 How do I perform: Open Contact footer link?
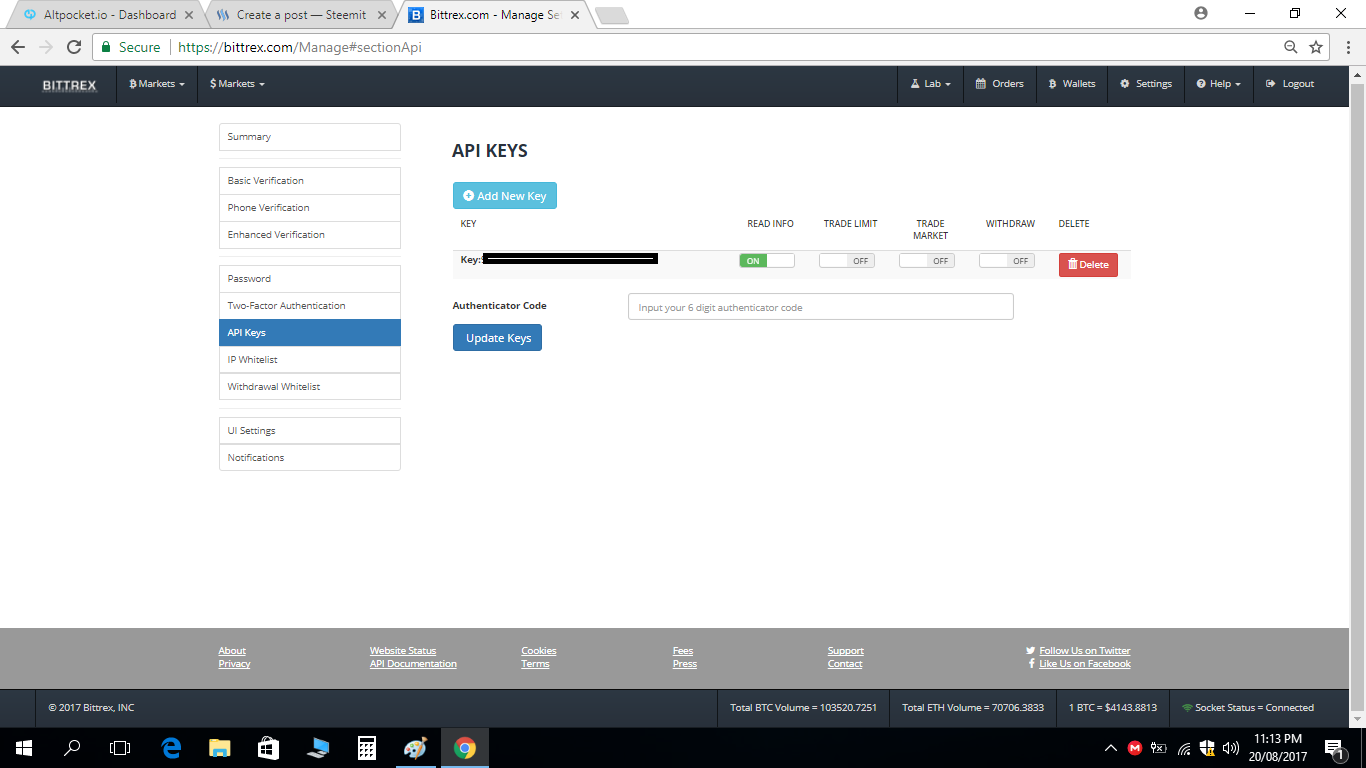tap(845, 664)
